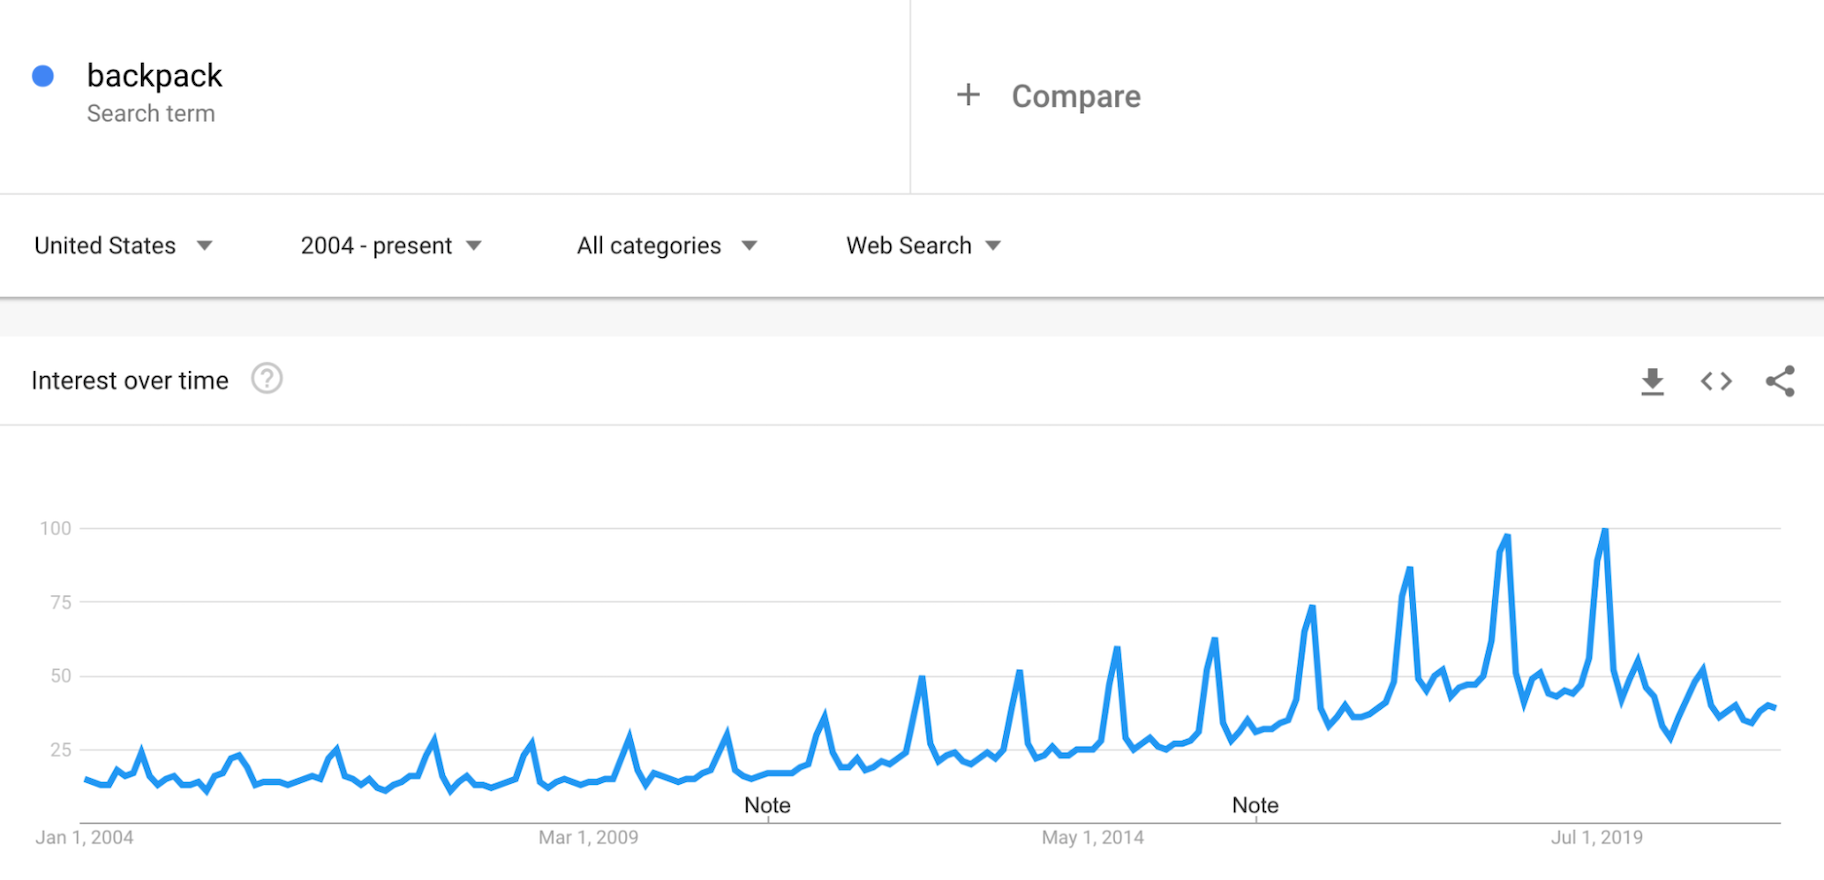Screen dimensions: 1824x880
Task: Click the highest peak of the trend line
Action: [x=1605, y=530]
